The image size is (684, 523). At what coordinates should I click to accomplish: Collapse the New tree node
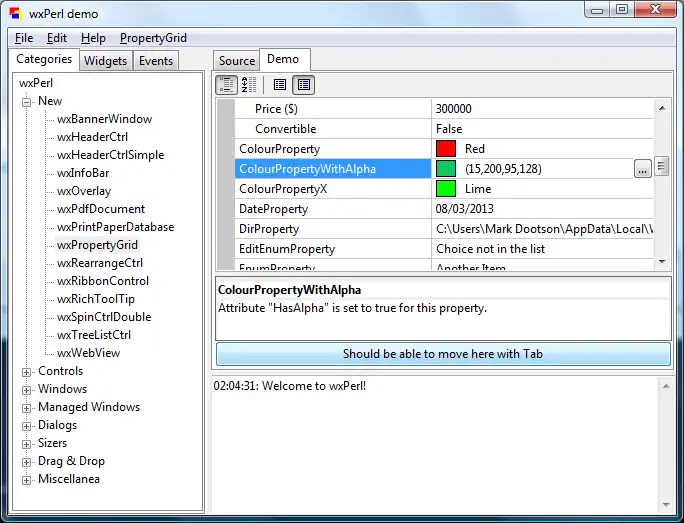[x=27, y=102]
